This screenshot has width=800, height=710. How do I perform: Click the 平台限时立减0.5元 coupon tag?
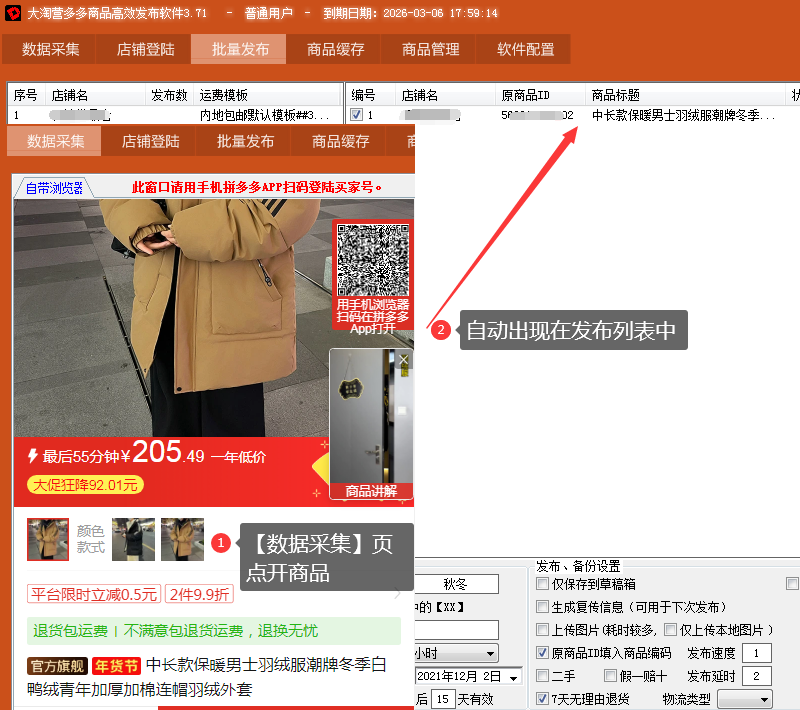coord(95,594)
